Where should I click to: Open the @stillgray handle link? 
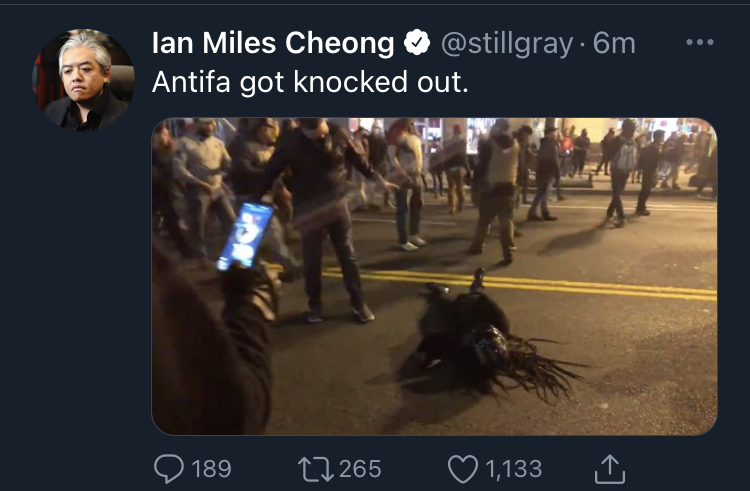(507, 44)
